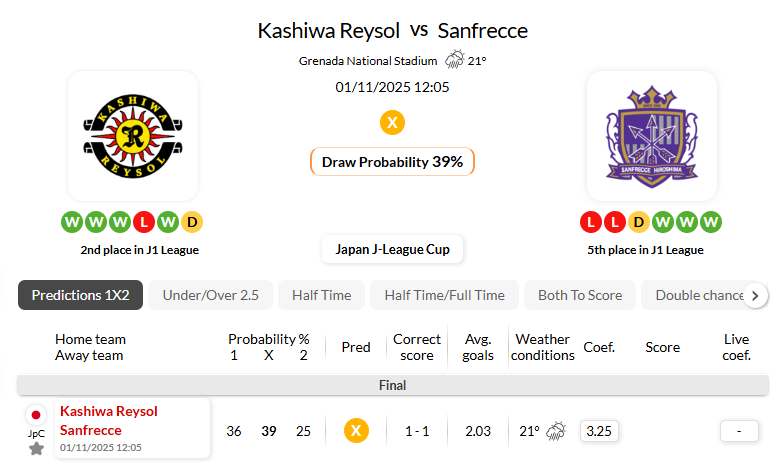Click the Sanfrecce Hiroshima team crest
Image resolution: width=777 pixels, height=474 pixels.
650,135
